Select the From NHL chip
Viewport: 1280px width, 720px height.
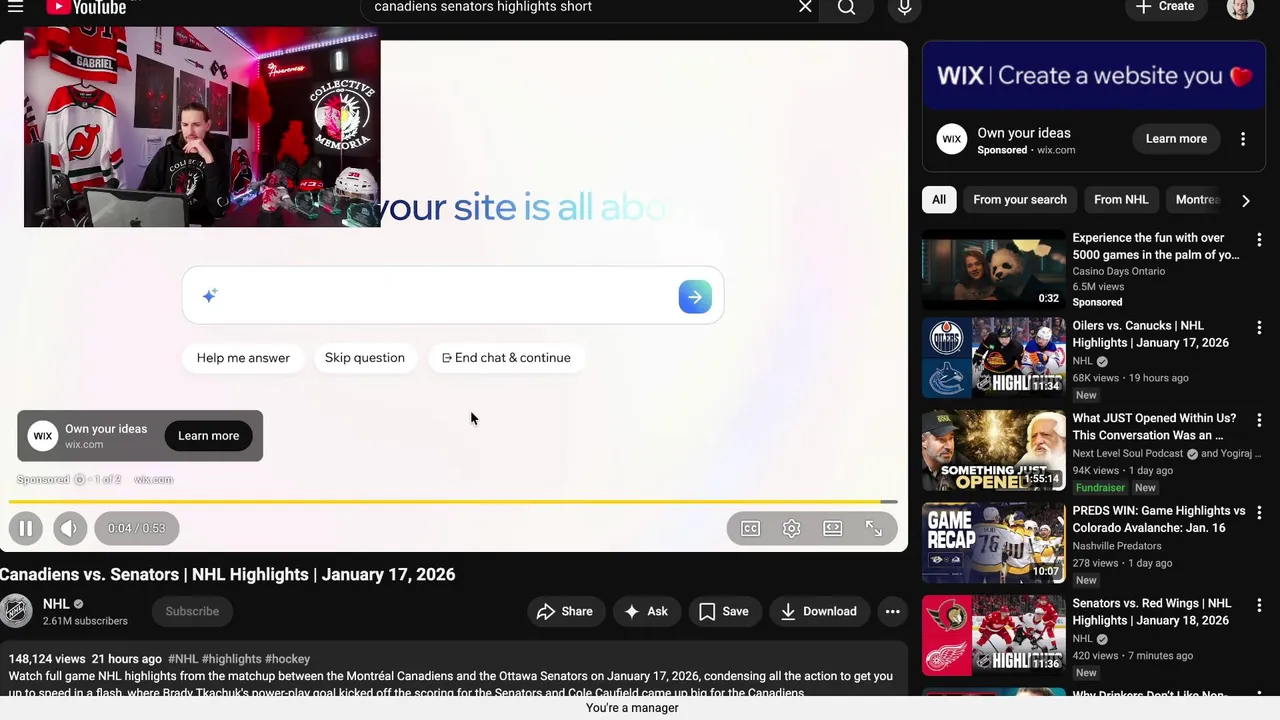(1121, 200)
